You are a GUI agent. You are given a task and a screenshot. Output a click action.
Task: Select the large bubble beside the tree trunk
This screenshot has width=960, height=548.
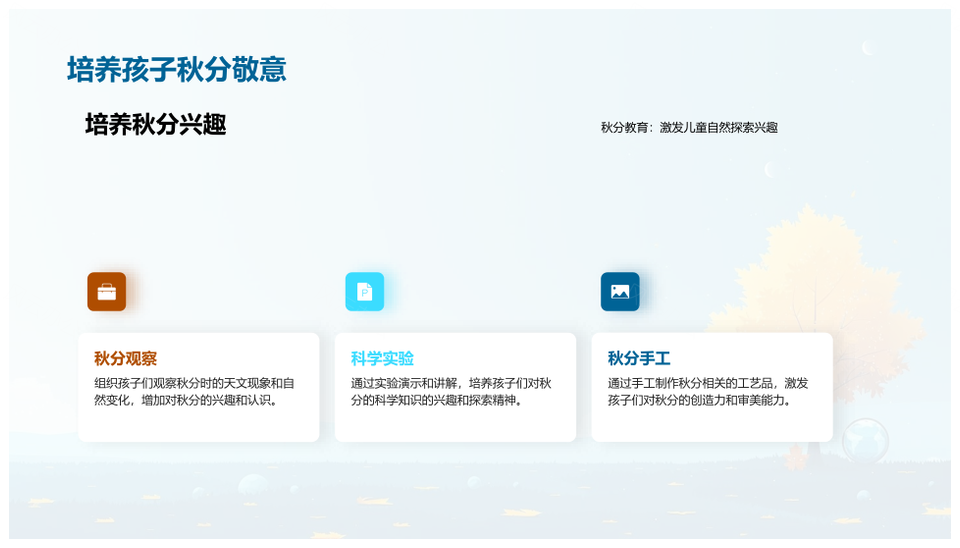coord(864,440)
